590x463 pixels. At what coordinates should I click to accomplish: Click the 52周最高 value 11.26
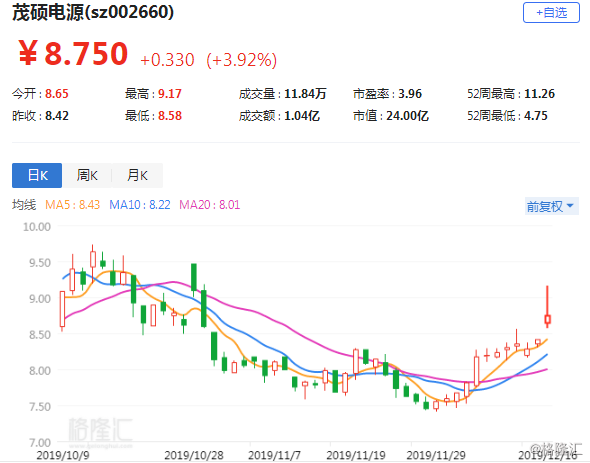coord(540,93)
